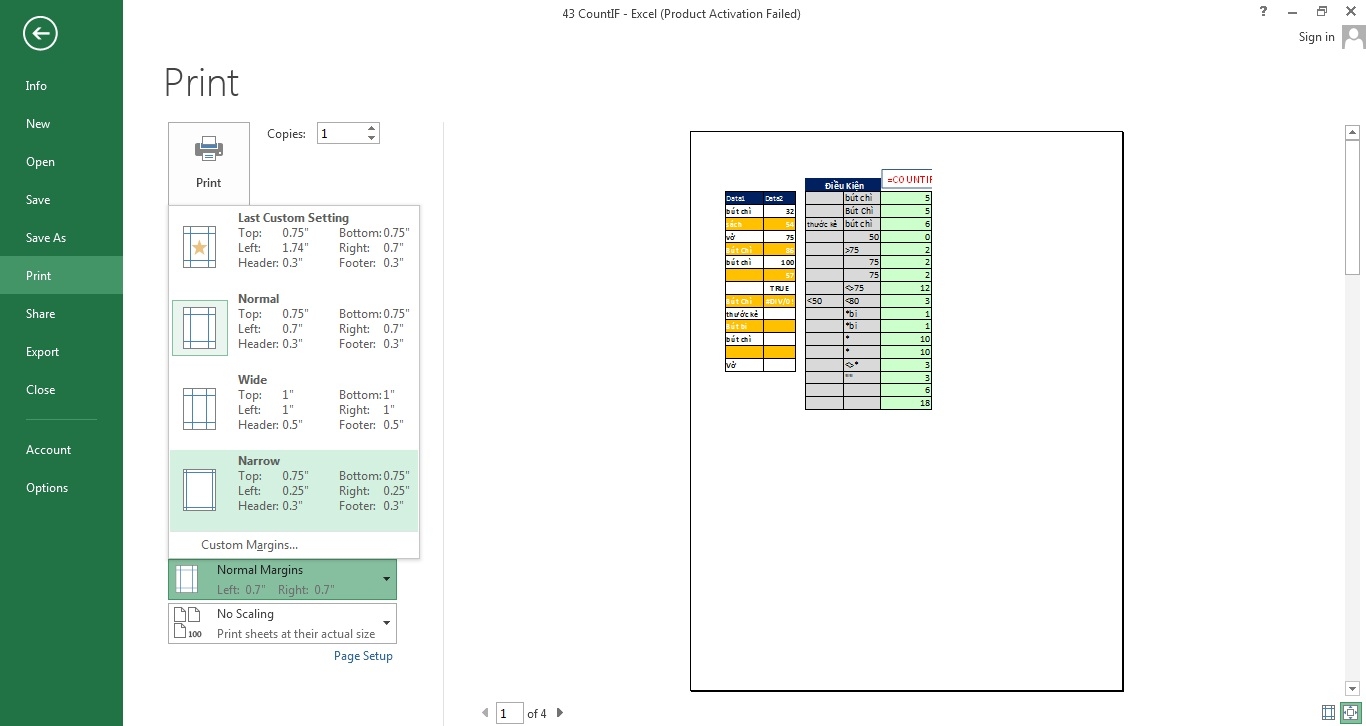Viewport: 1366px width, 726px height.
Task: Click the back arrow circle icon
Action: point(40,34)
